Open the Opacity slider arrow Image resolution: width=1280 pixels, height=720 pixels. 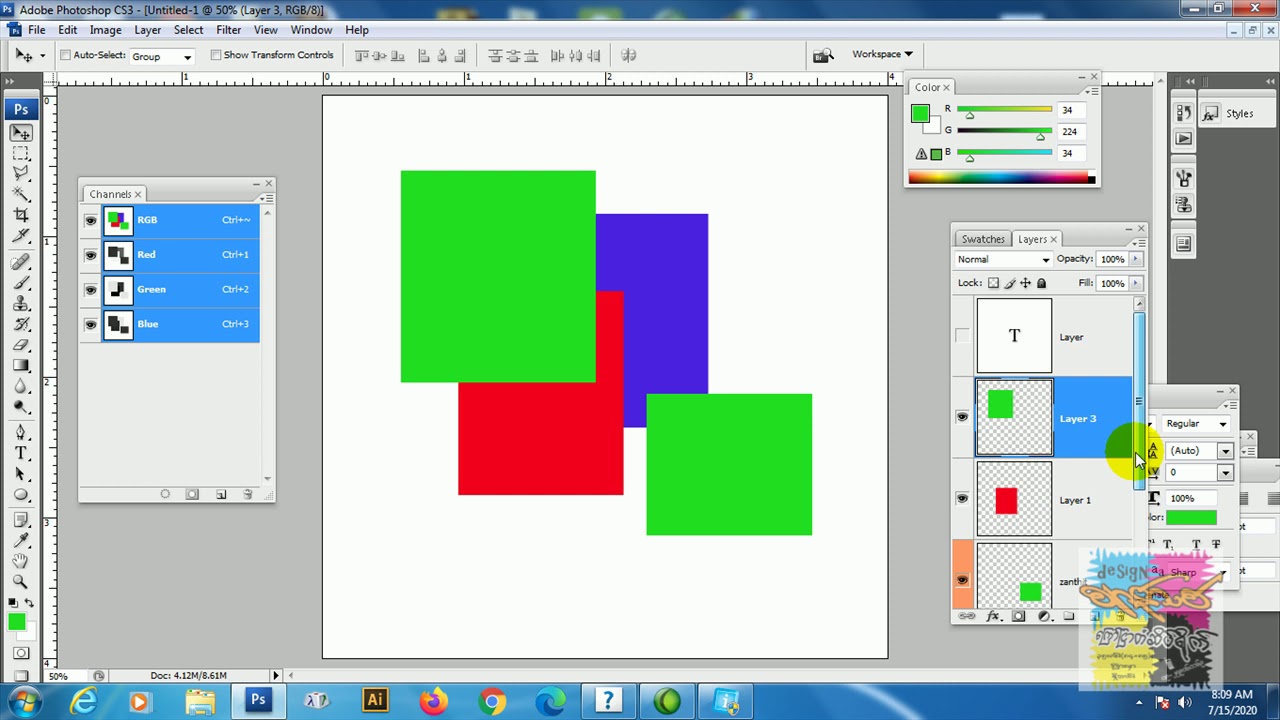click(x=1136, y=259)
